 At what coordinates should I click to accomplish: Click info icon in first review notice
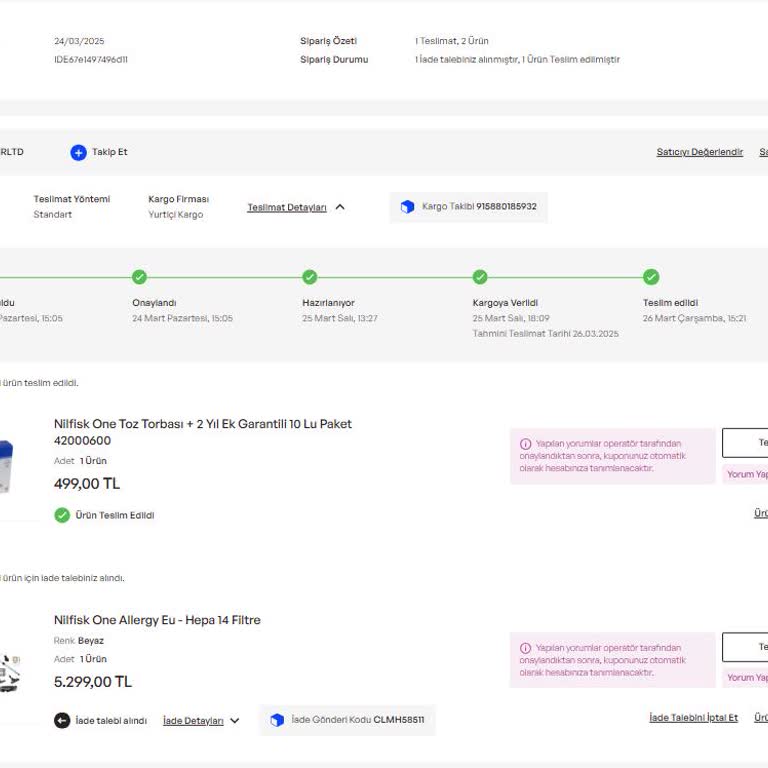pyautogui.click(x=525, y=443)
